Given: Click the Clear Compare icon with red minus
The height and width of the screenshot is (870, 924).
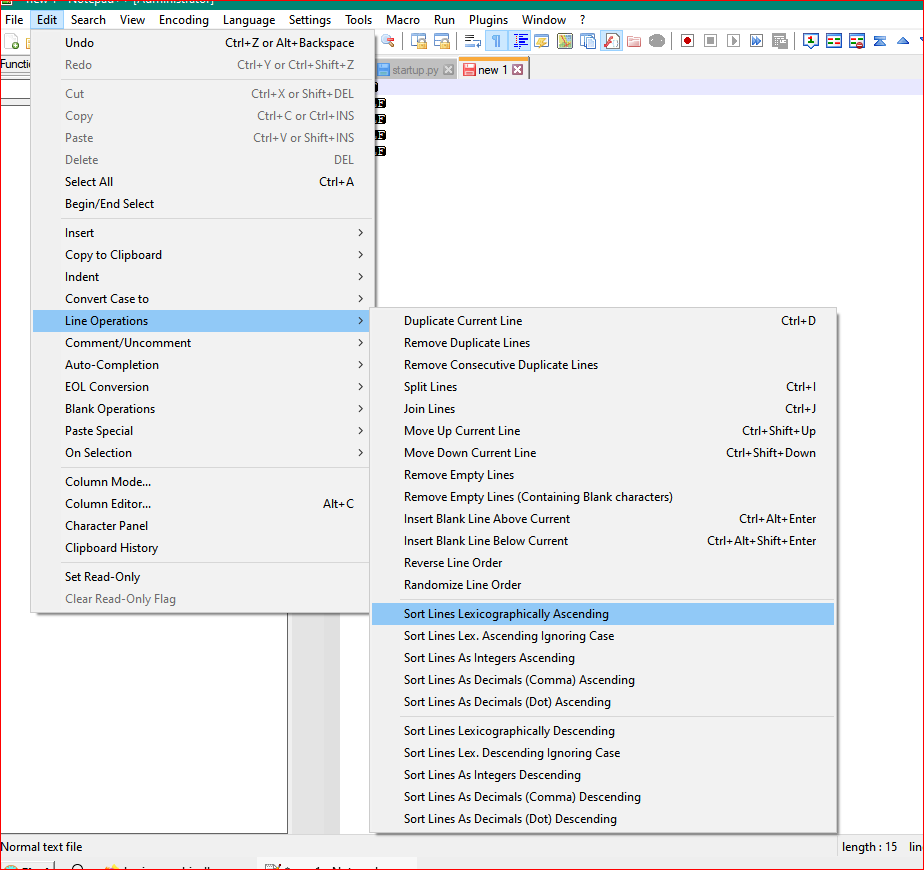Looking at the screenshot, I should coord(857,41).
